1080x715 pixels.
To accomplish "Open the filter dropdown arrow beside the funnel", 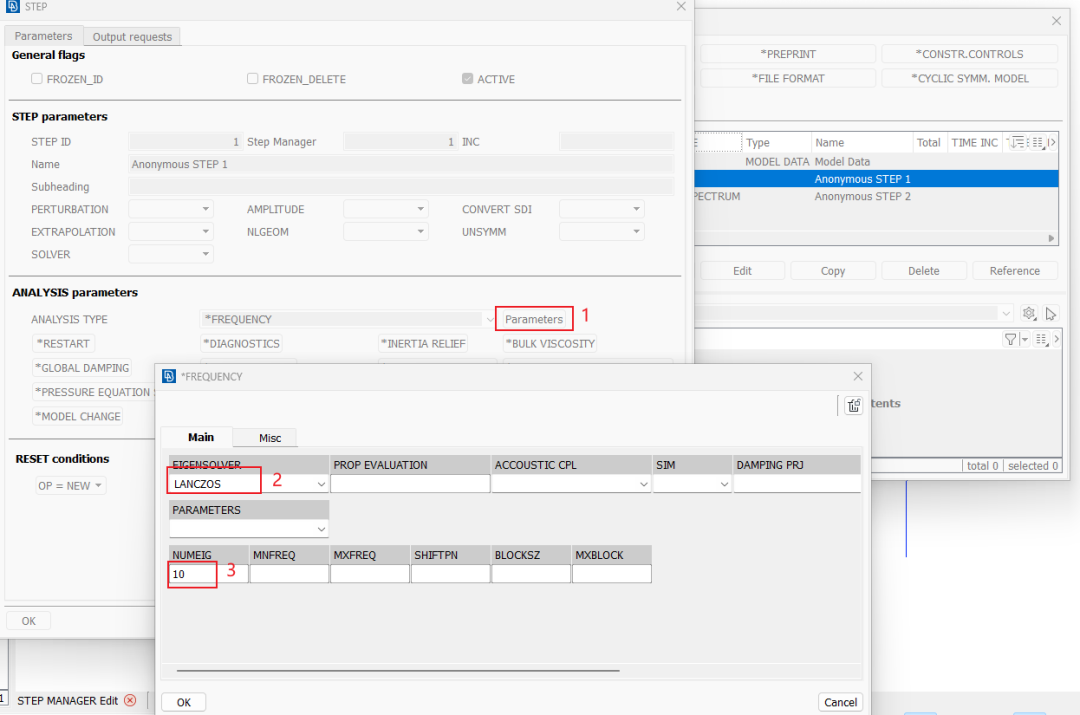I will click(1024, 339).
